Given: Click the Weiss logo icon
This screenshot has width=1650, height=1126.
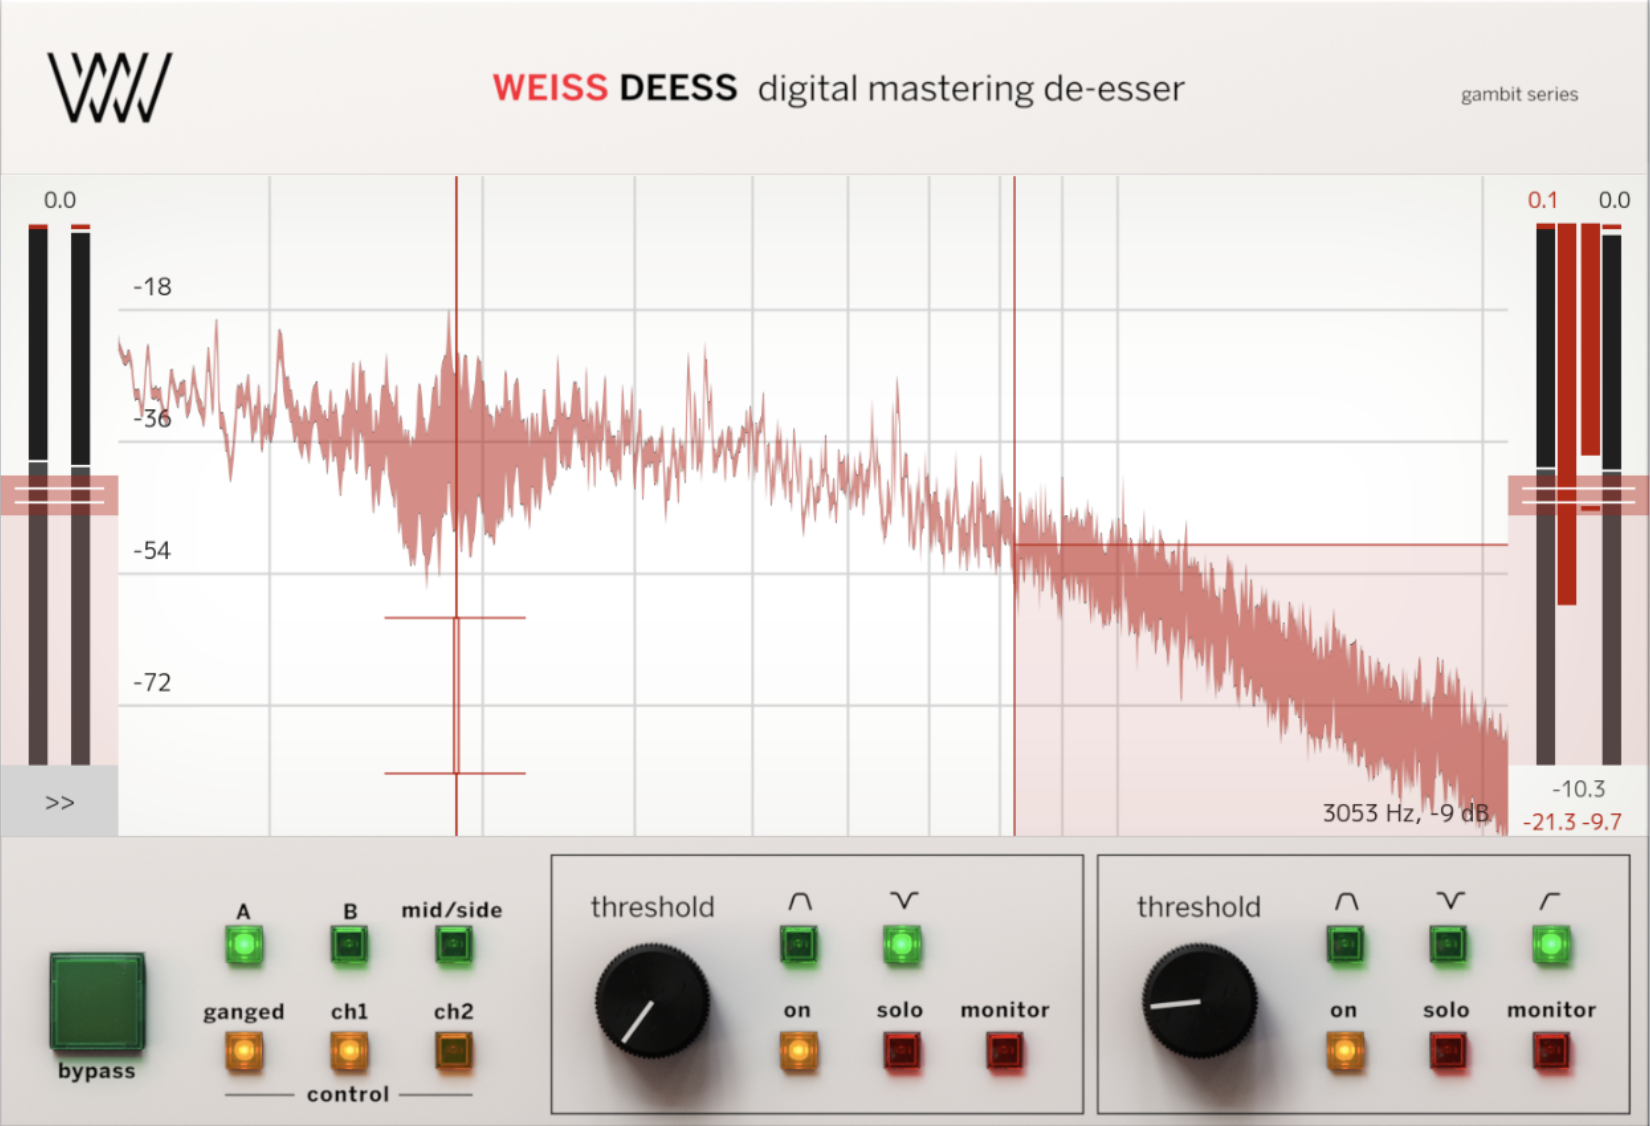Looking at the screenshot, I should (110, 88).
